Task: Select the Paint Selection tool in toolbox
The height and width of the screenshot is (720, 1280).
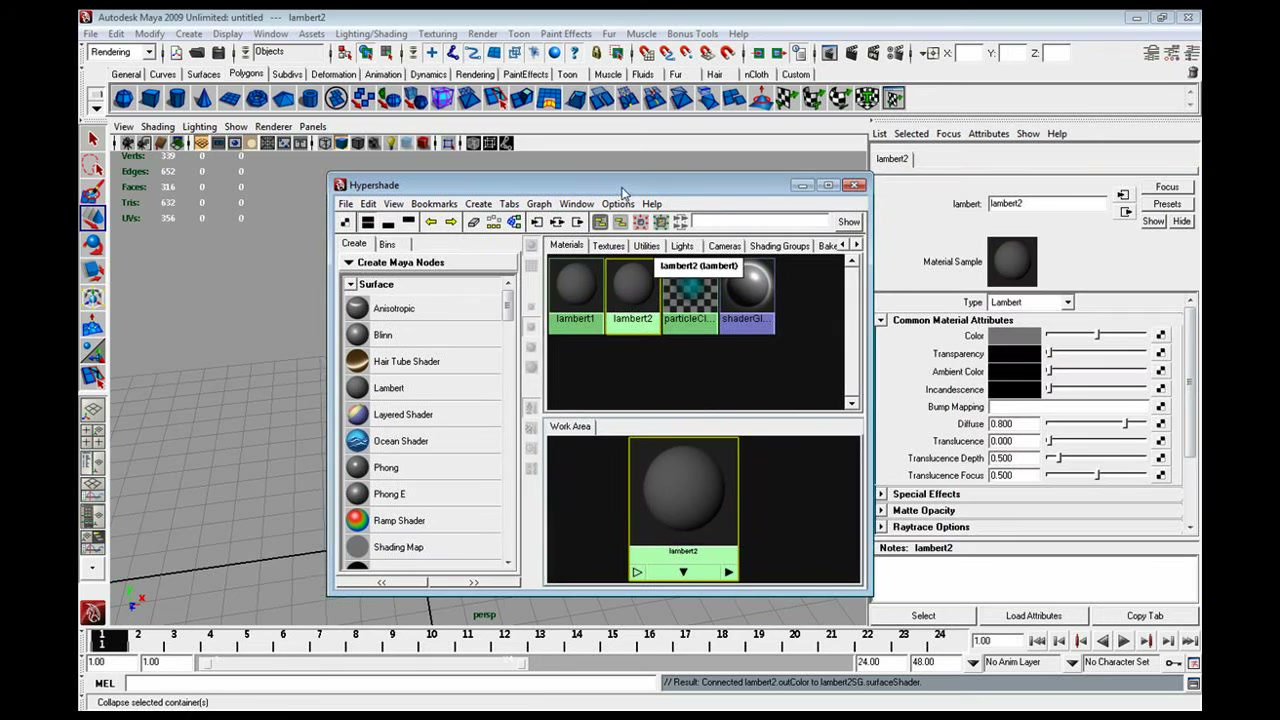Action: coord(93,191)
